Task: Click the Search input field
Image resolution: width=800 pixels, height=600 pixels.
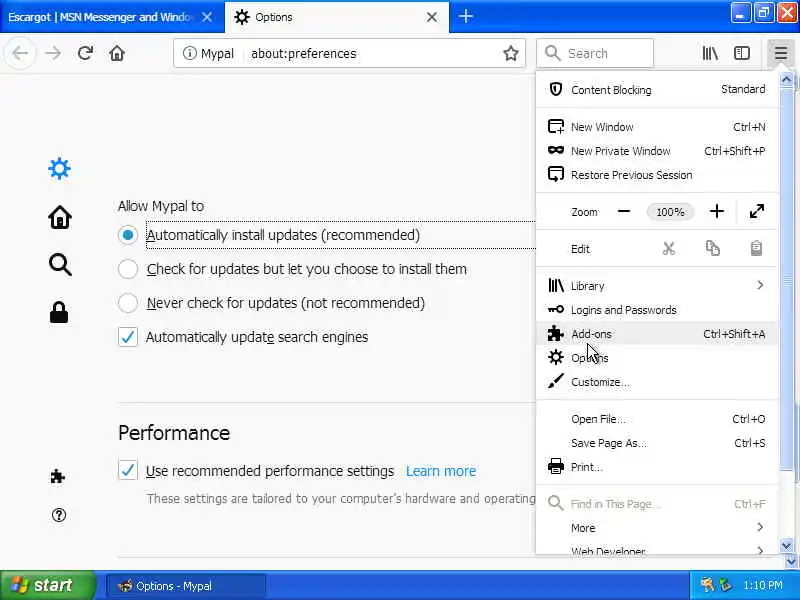Action: (594, 53)
